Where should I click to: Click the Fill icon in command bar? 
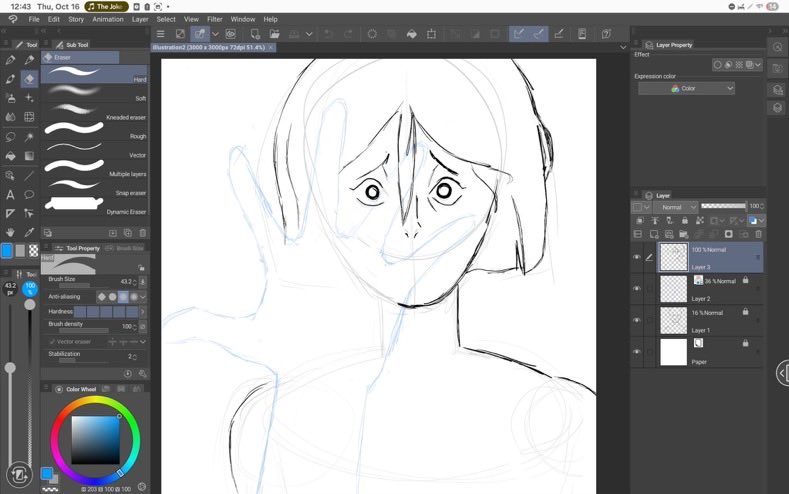pyautogui.click(x=412, y=34)
